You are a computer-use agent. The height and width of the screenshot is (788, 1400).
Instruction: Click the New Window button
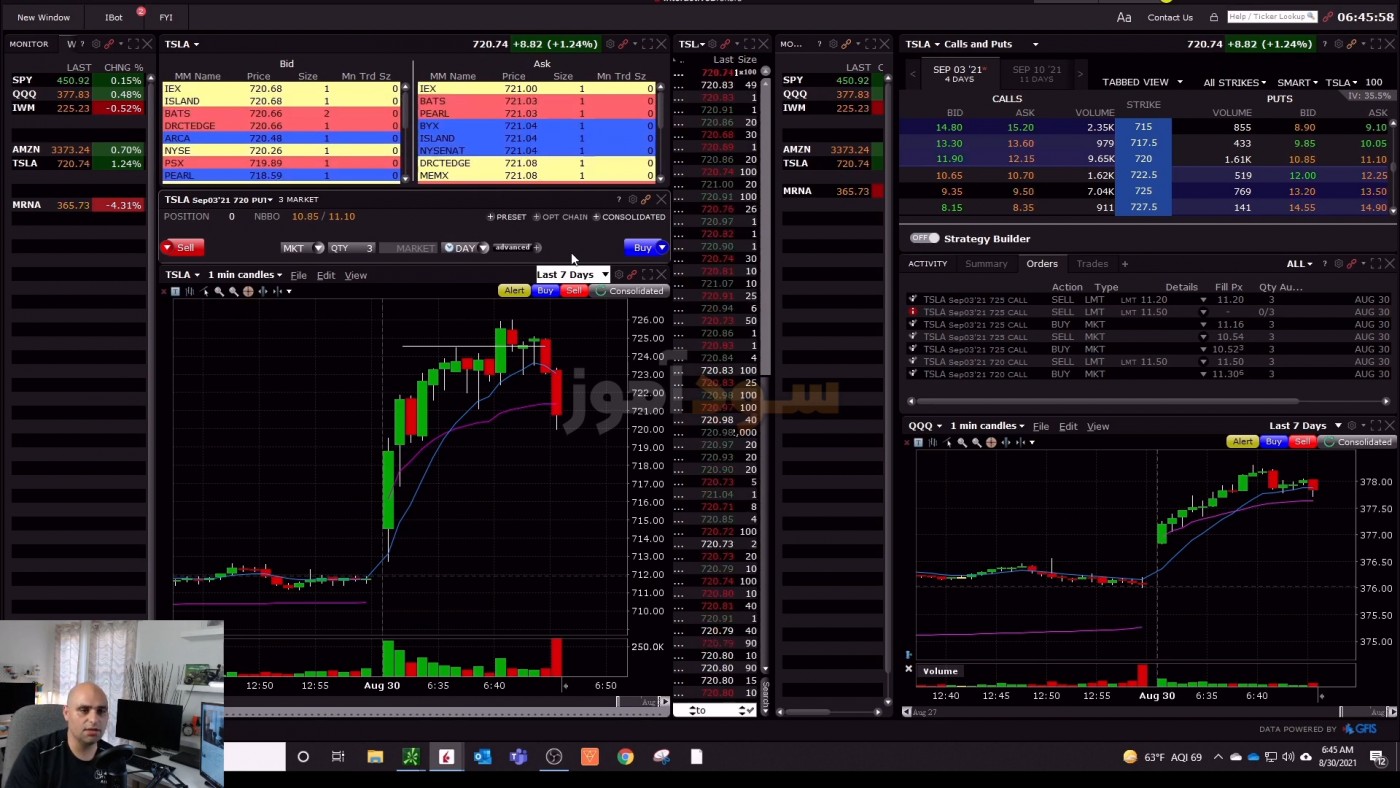(x=44, y=17)
